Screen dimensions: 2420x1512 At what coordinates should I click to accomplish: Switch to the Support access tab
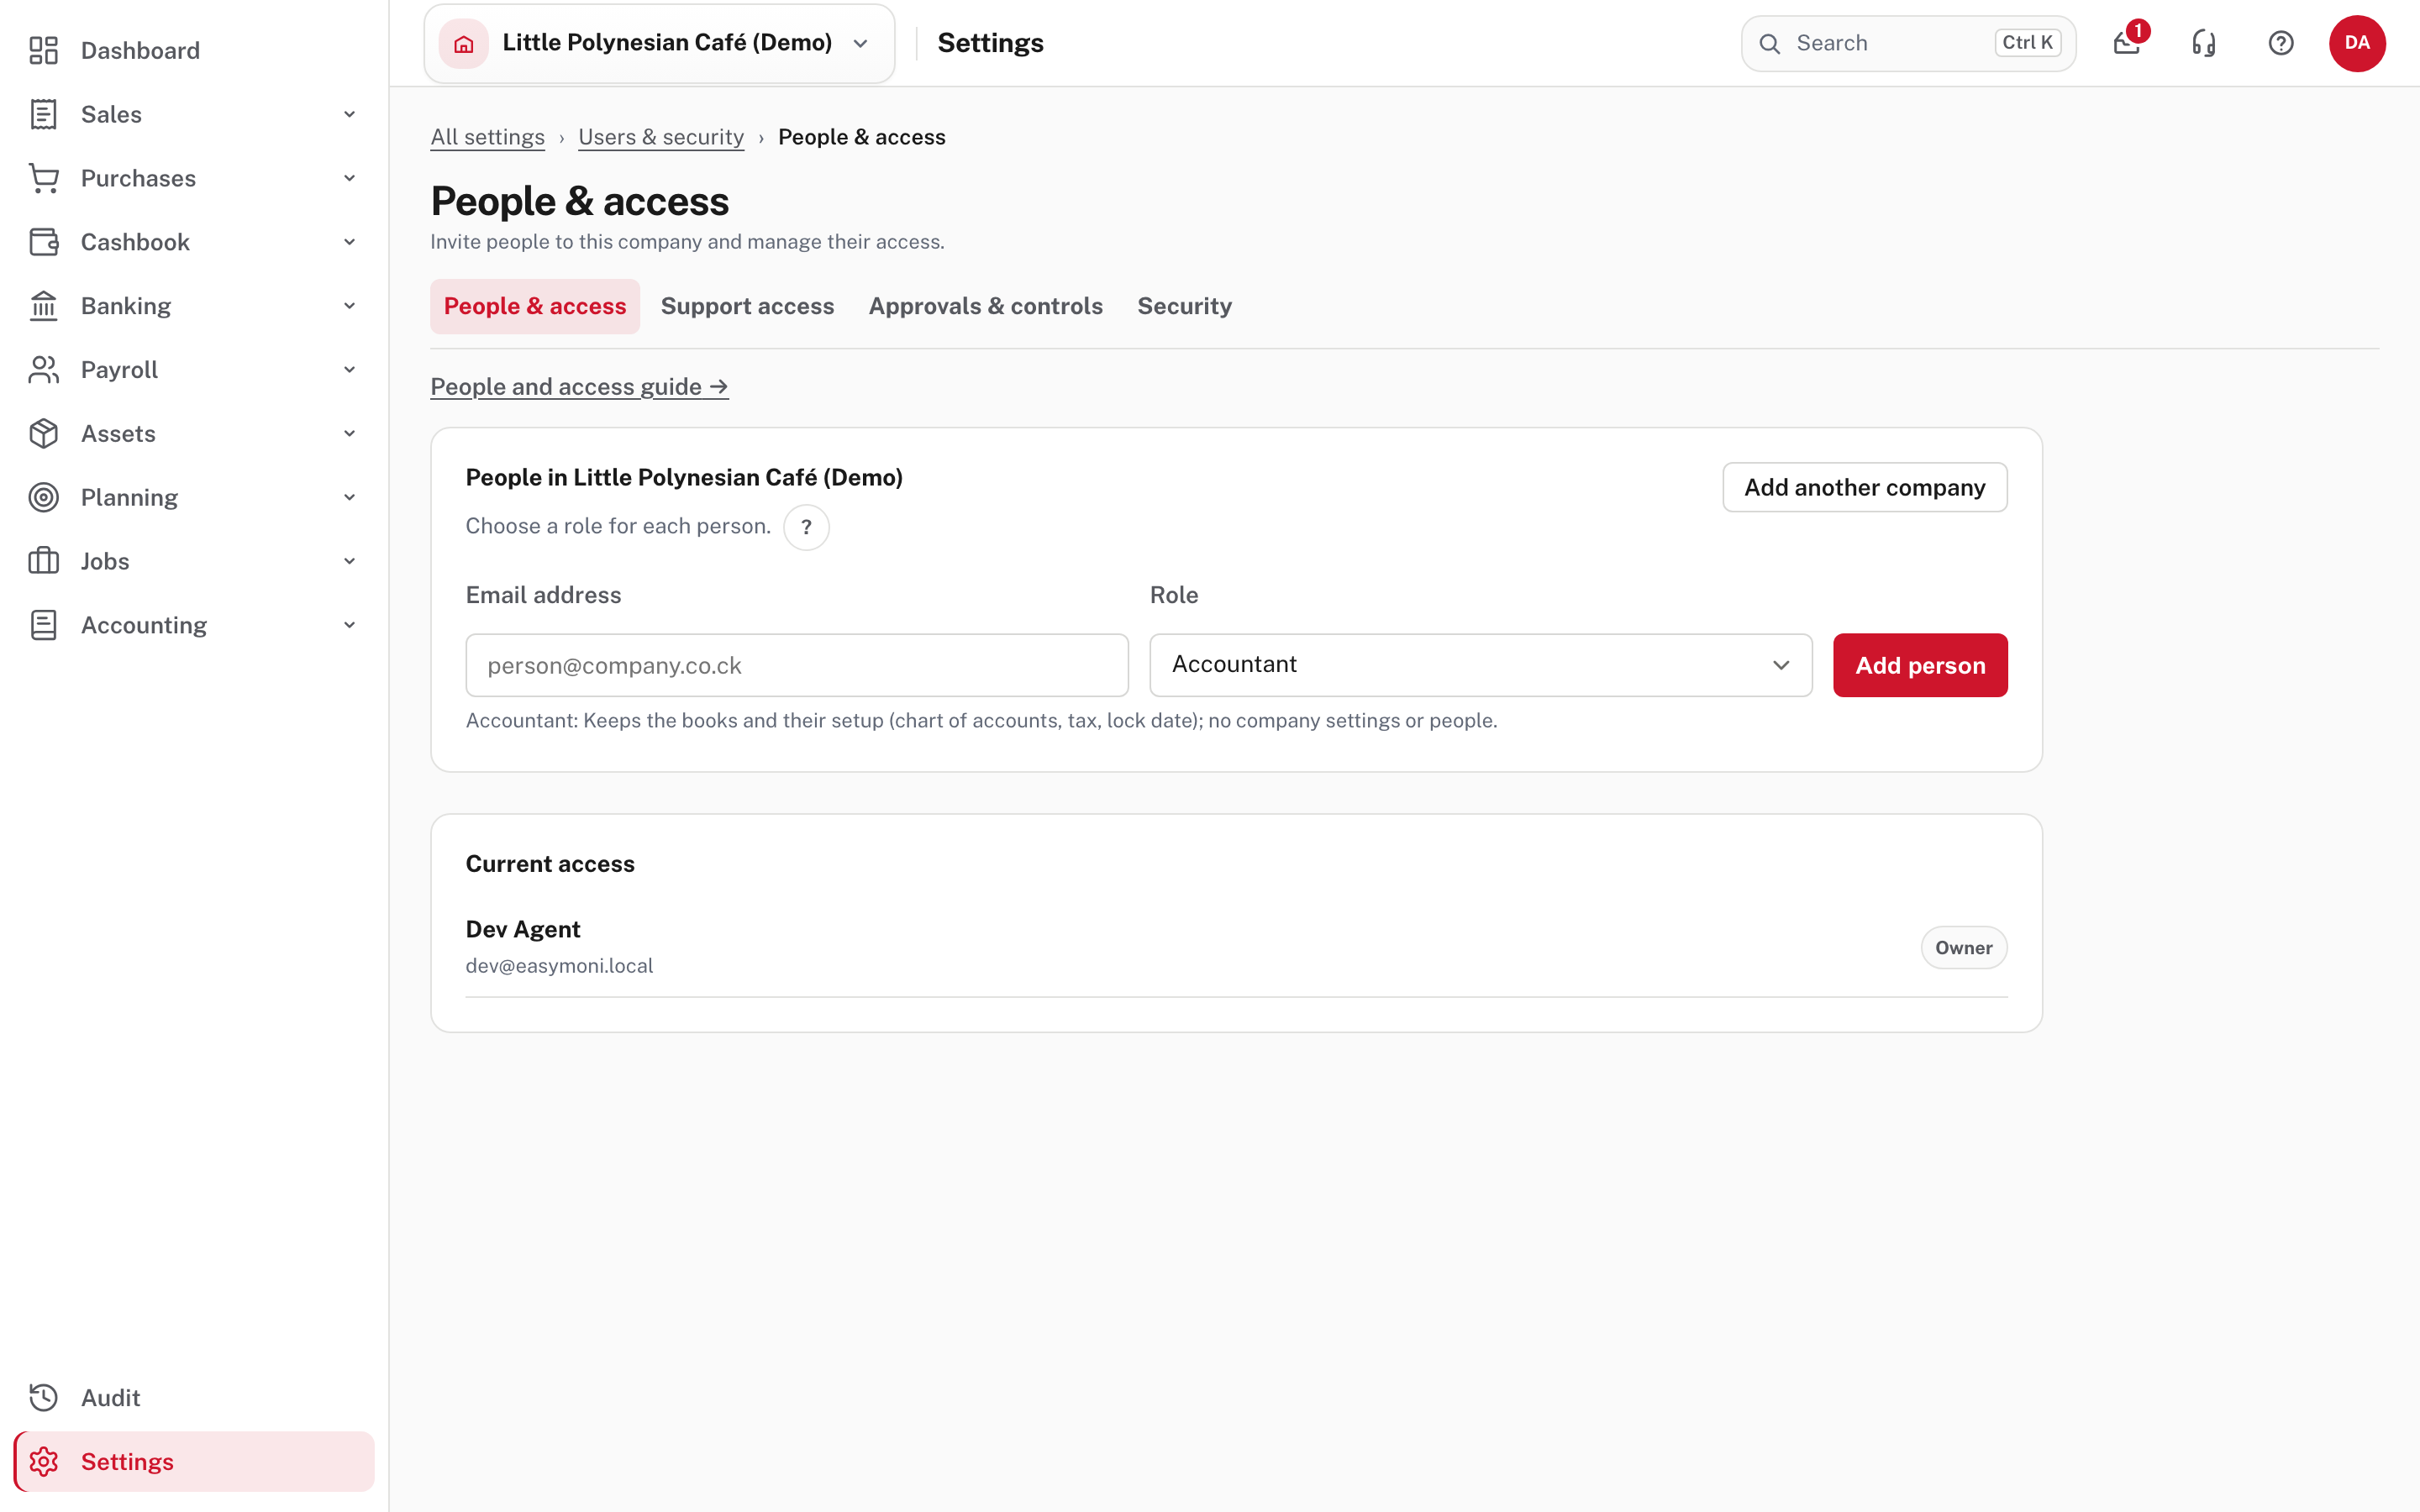coord(747,306)
